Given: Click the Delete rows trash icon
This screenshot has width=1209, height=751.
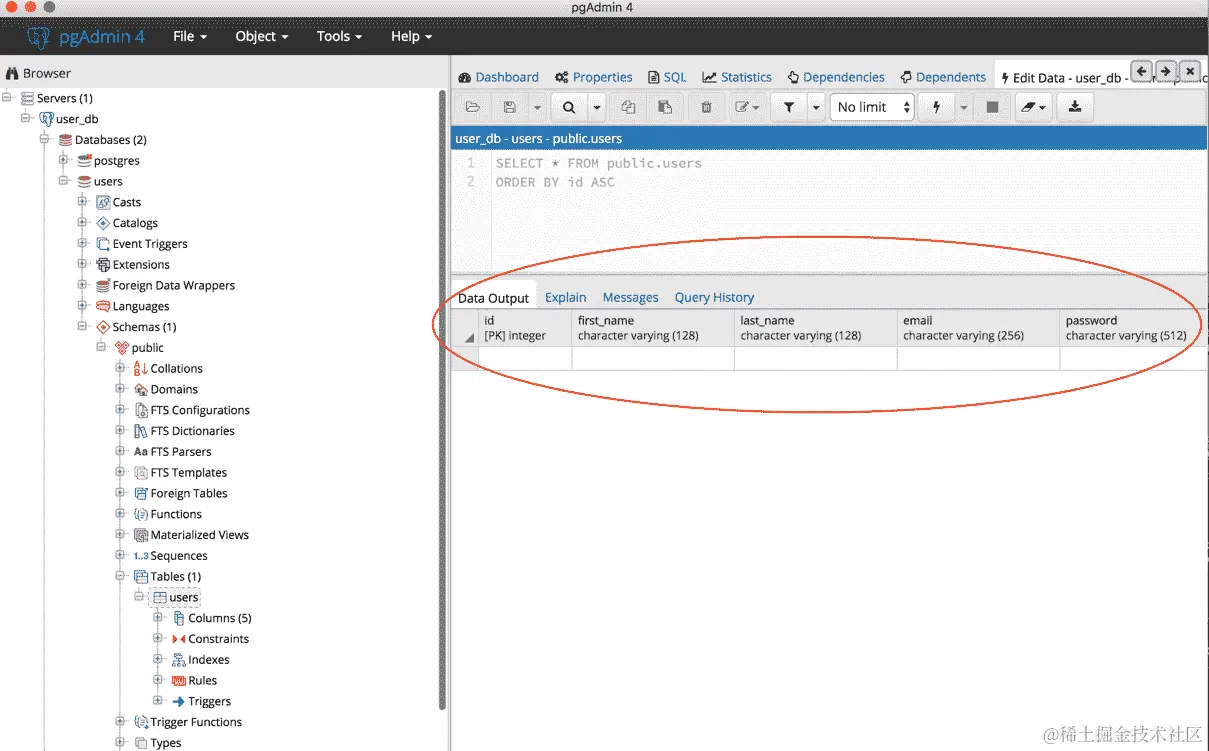Looking at the screenshot, I should coord(706,107).
